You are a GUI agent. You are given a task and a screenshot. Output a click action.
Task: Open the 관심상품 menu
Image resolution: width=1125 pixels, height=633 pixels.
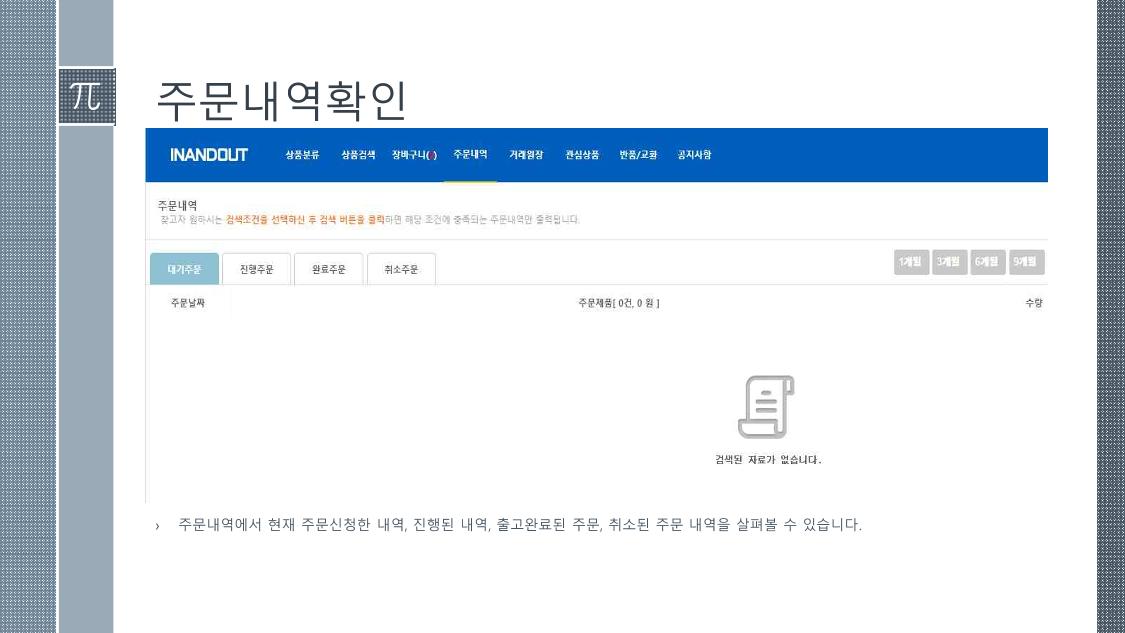(x=582, y=155)
